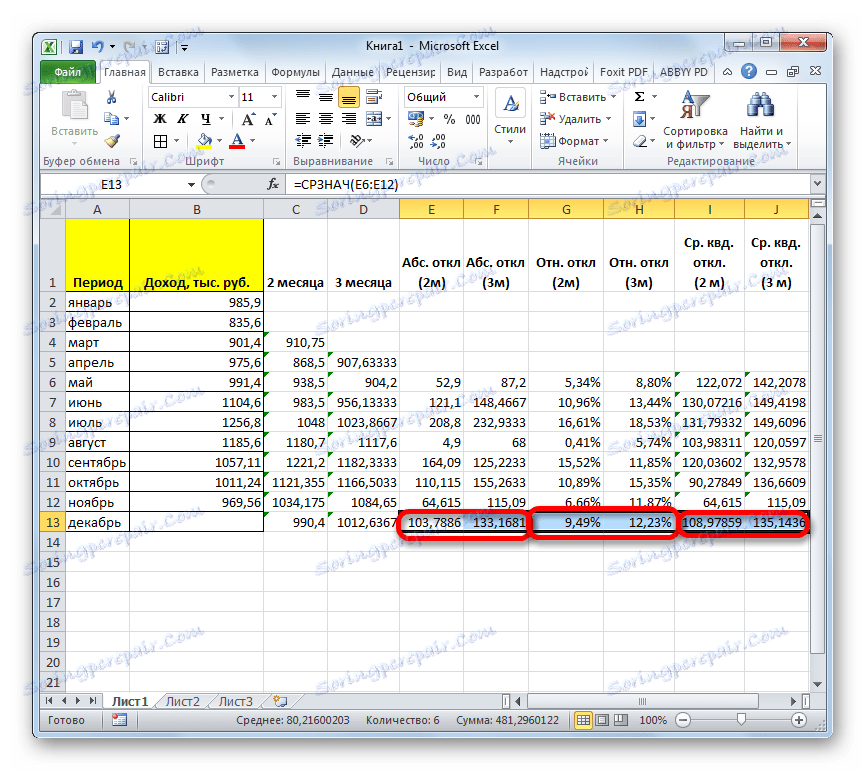The image size is (866, 771).
Task: Click the Insert Function fx icon
Action: click(275, 183)
